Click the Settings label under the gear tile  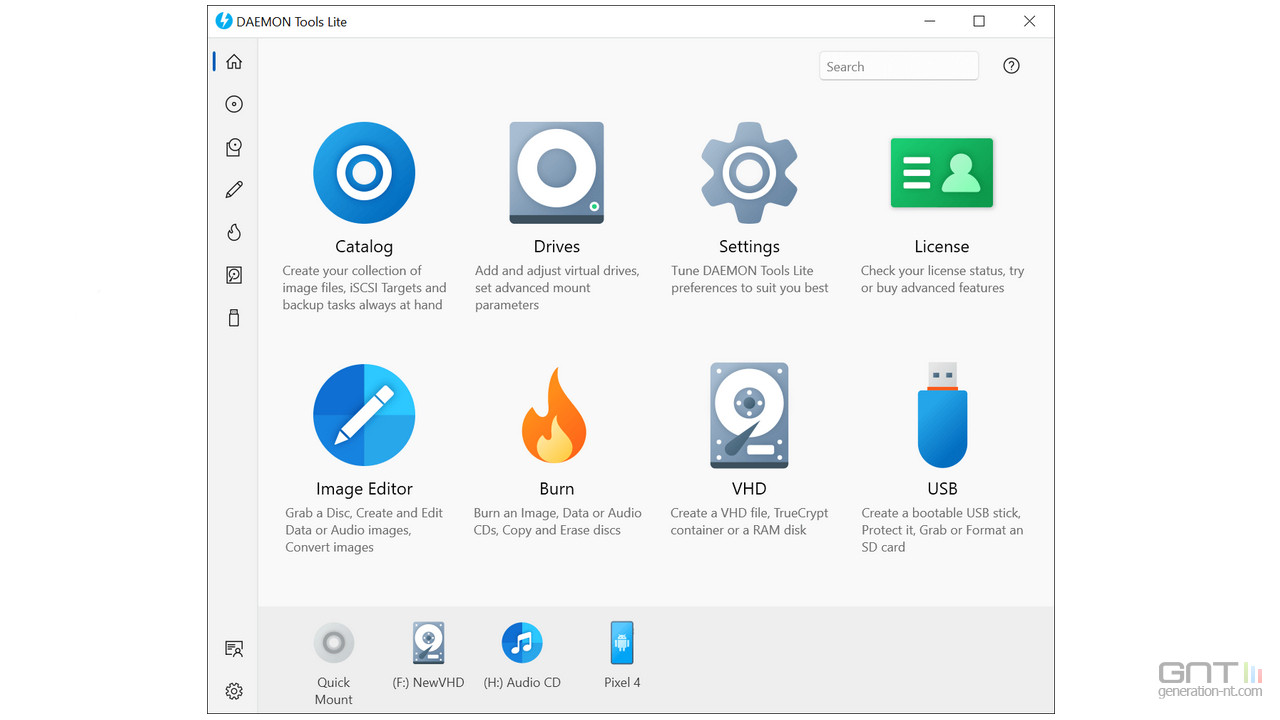tap(749, 247)
